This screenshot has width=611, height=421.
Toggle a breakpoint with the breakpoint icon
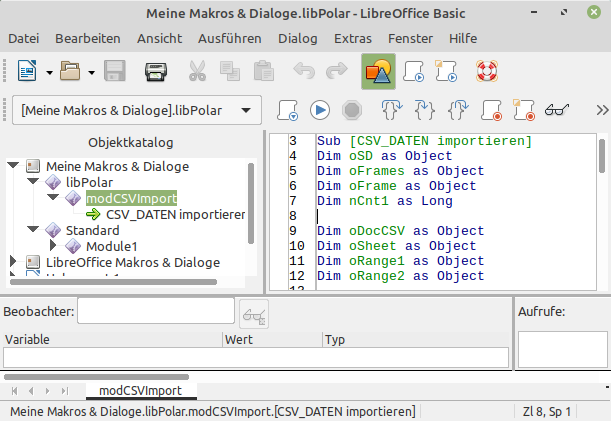coord(491,110)
